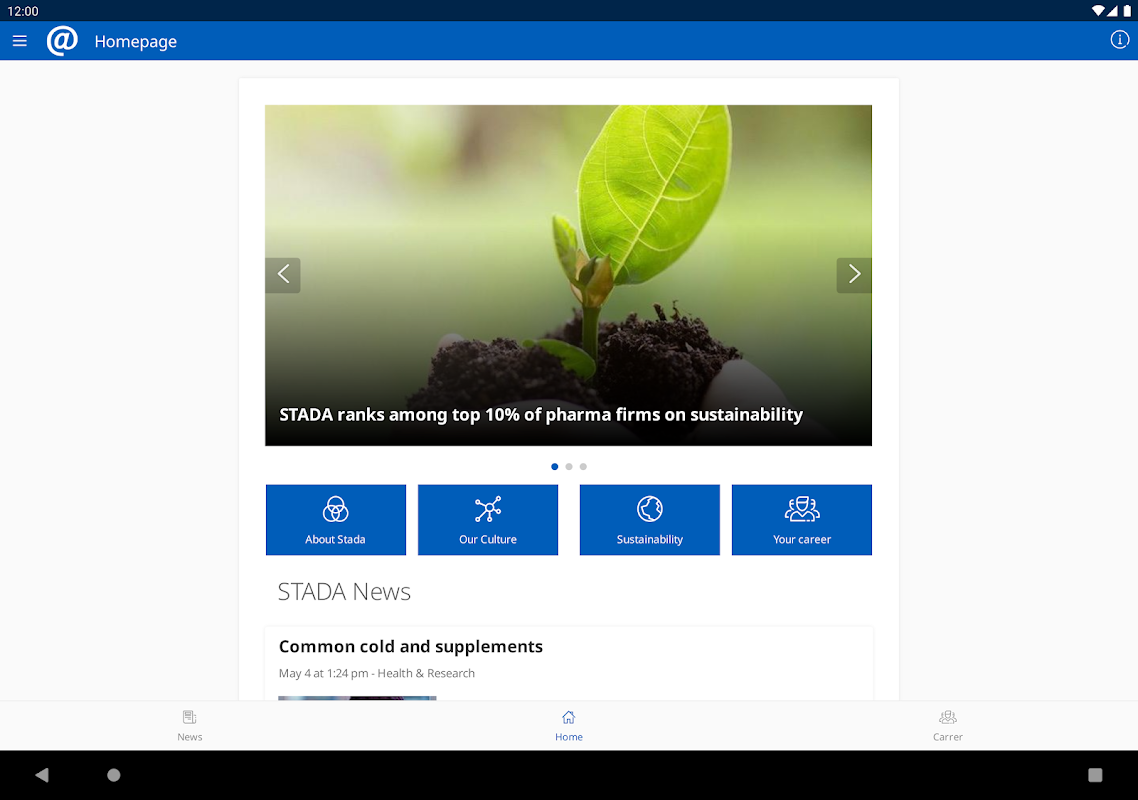Tap Android home circle button
The width and height of the screenshot is (1138, 800).
point(114,775)
